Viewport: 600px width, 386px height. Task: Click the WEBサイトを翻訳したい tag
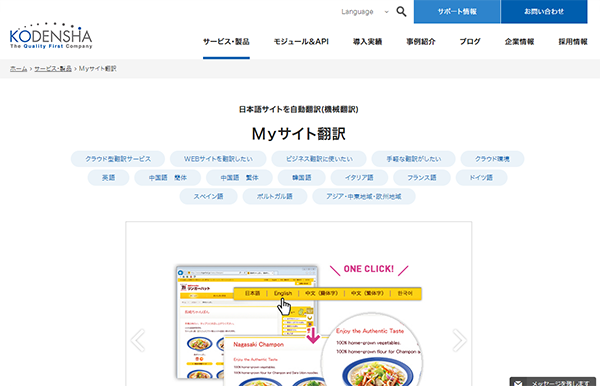(218, 159)
